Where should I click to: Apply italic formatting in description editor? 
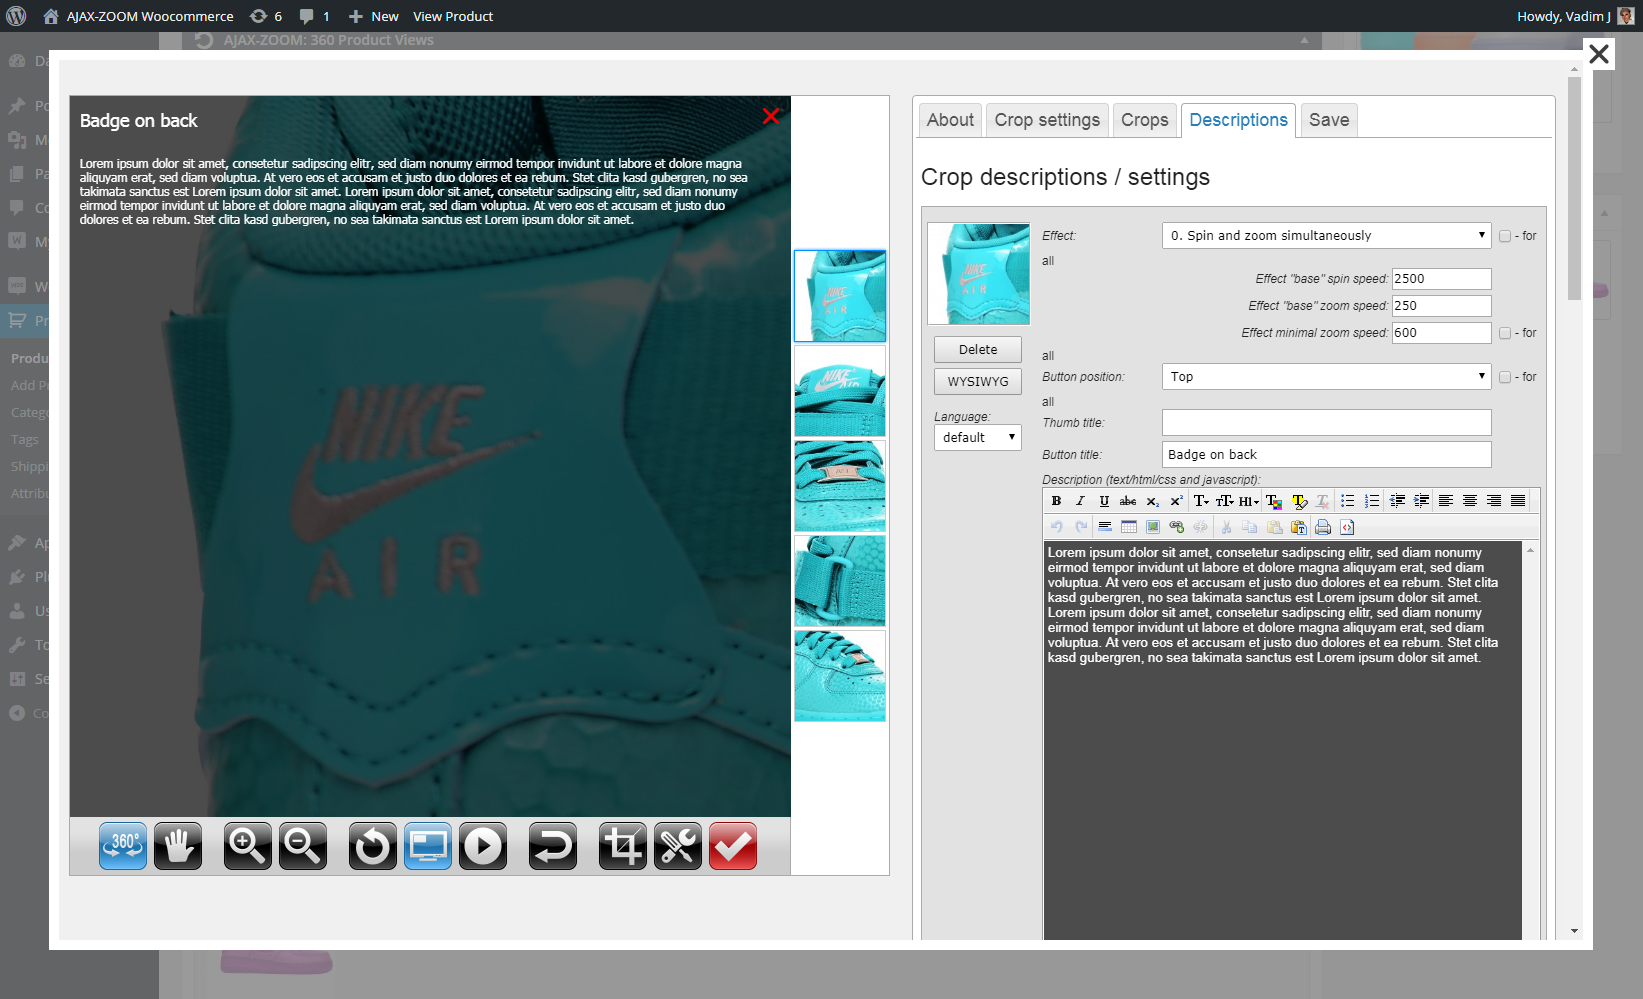(x=1080, y=501)
